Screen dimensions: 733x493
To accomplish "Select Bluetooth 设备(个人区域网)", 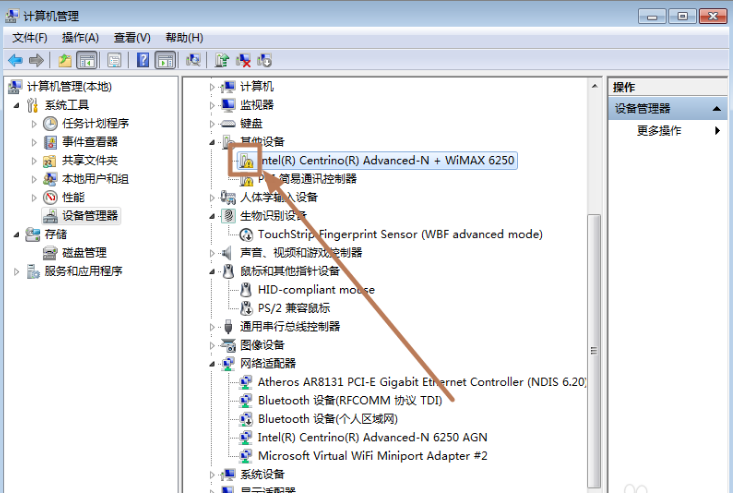I will click(328, 419).
